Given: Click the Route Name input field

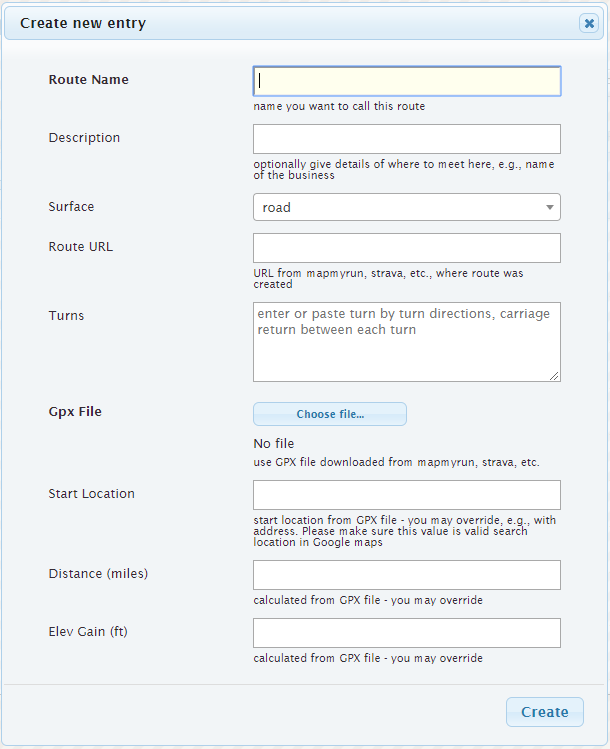Looking at the screenshot, I should tap(407, 81).
